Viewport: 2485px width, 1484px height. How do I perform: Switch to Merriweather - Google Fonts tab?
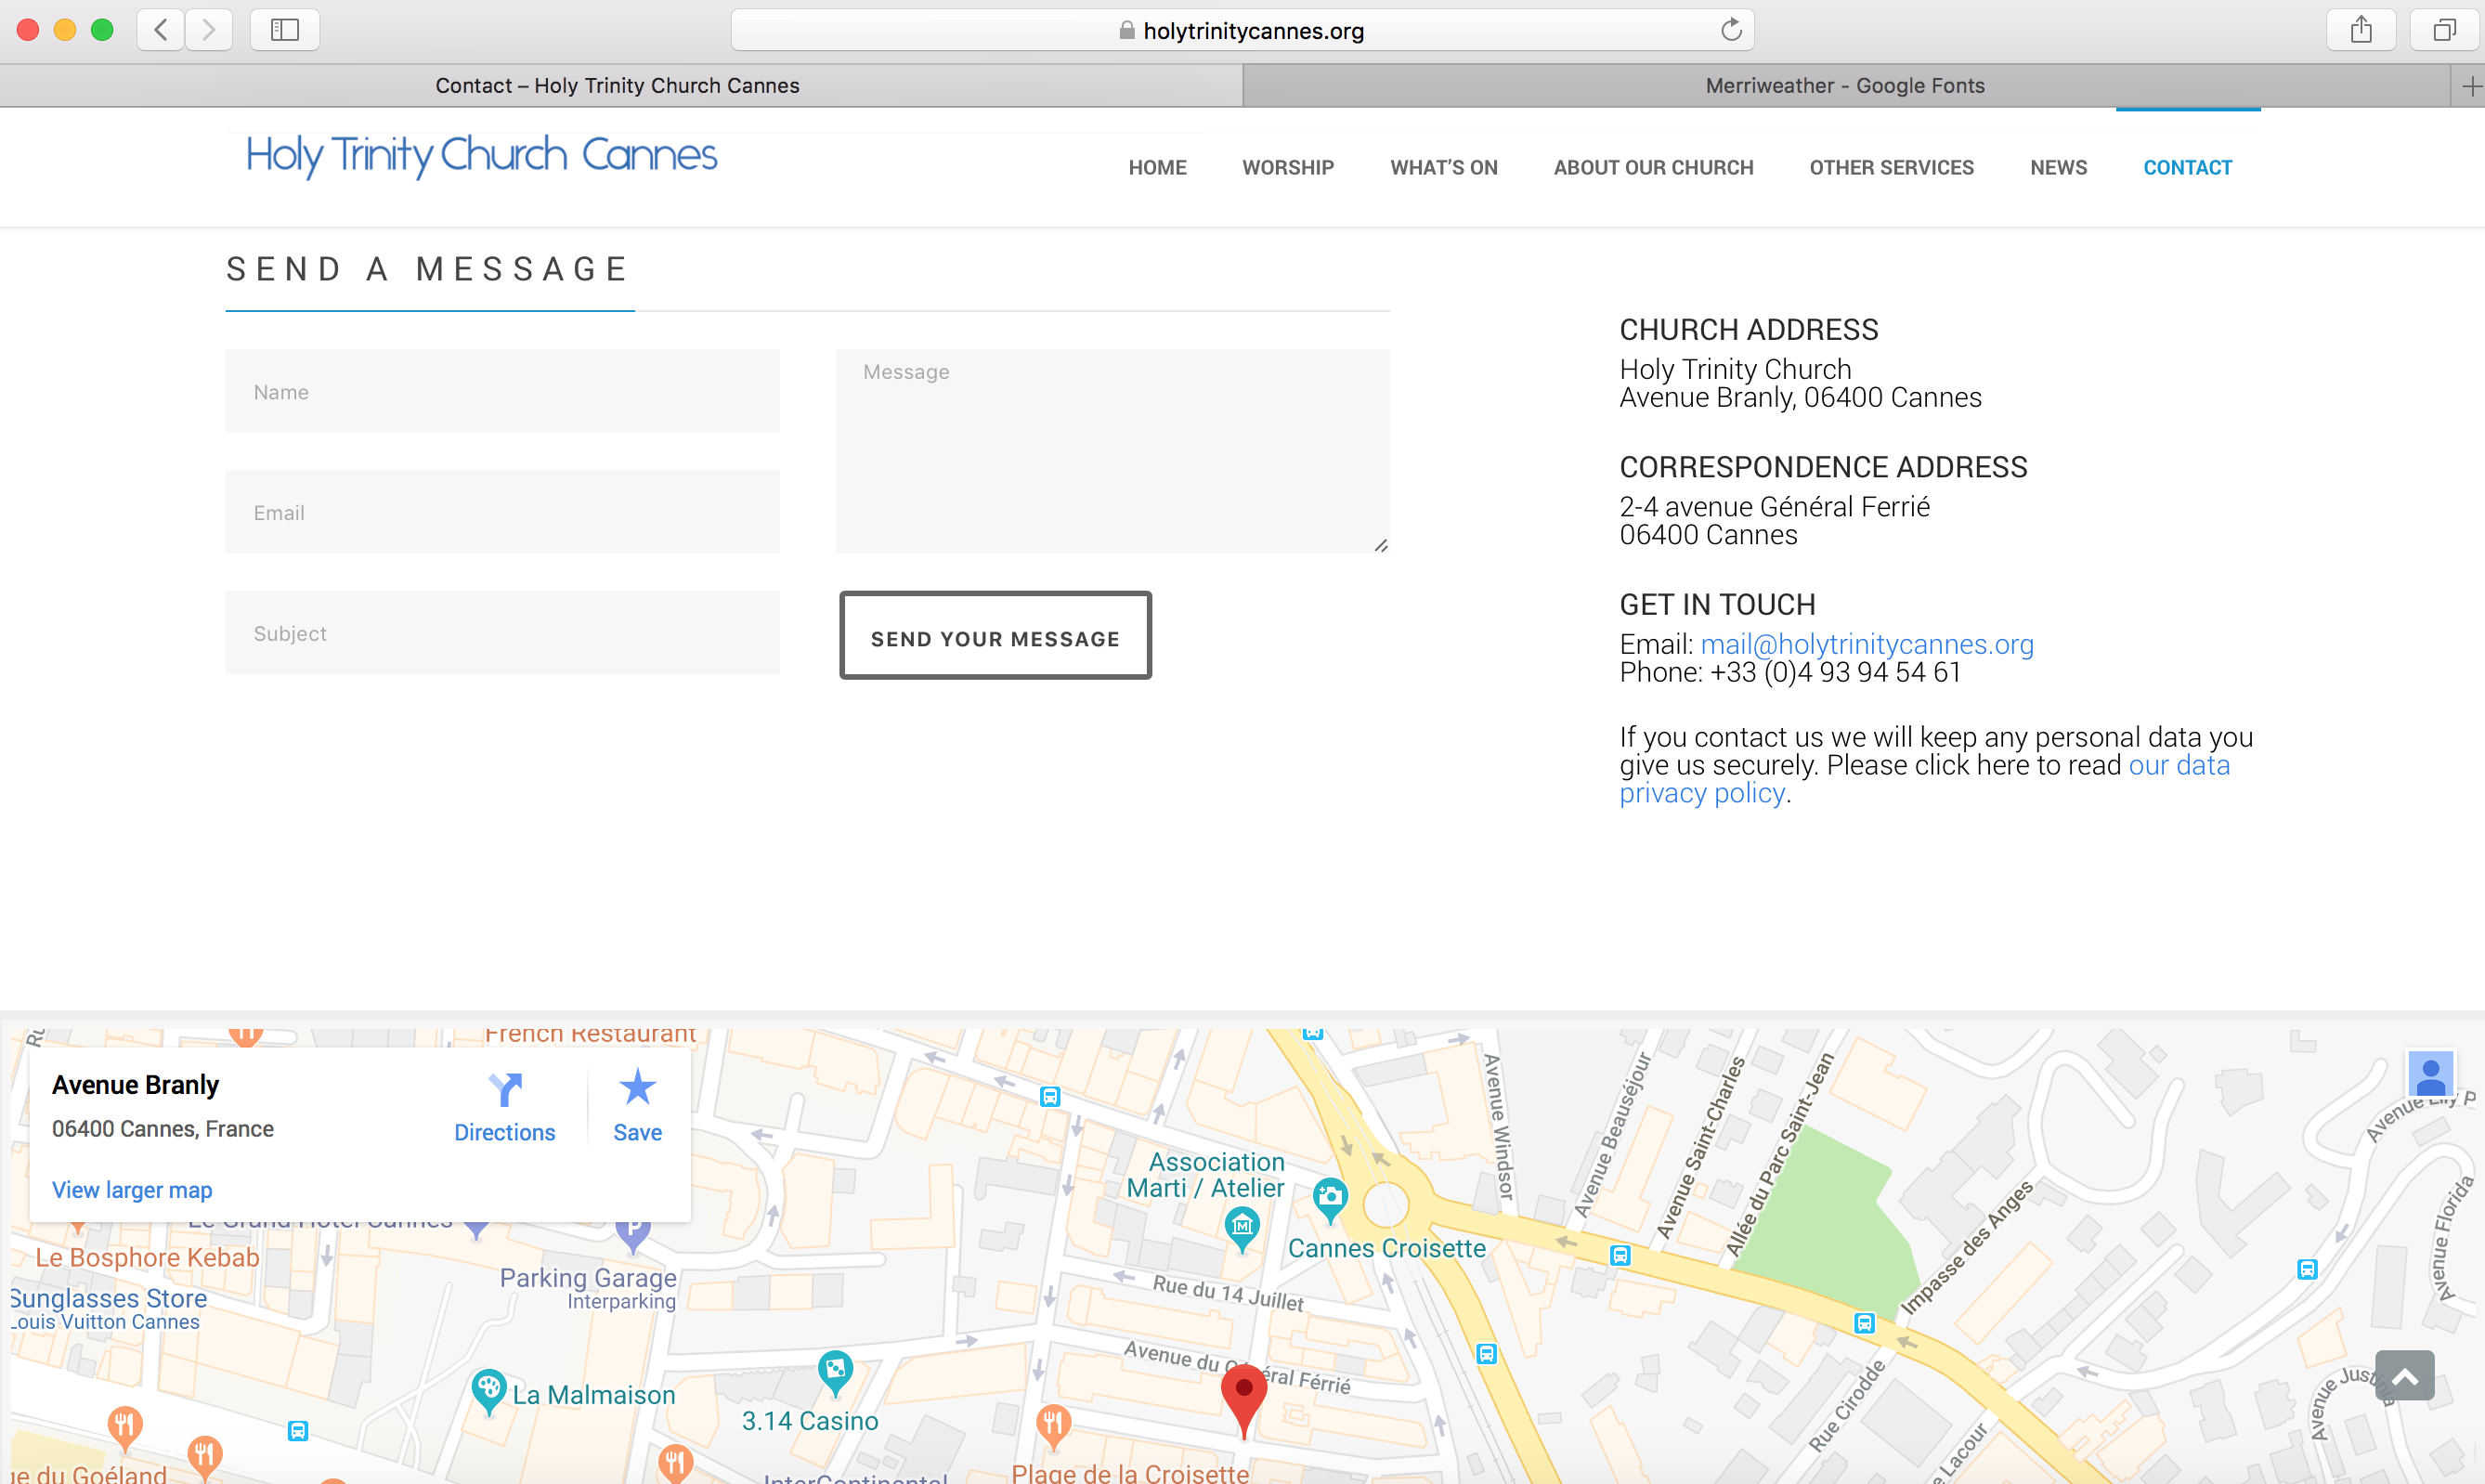(x=1845, y=86)
